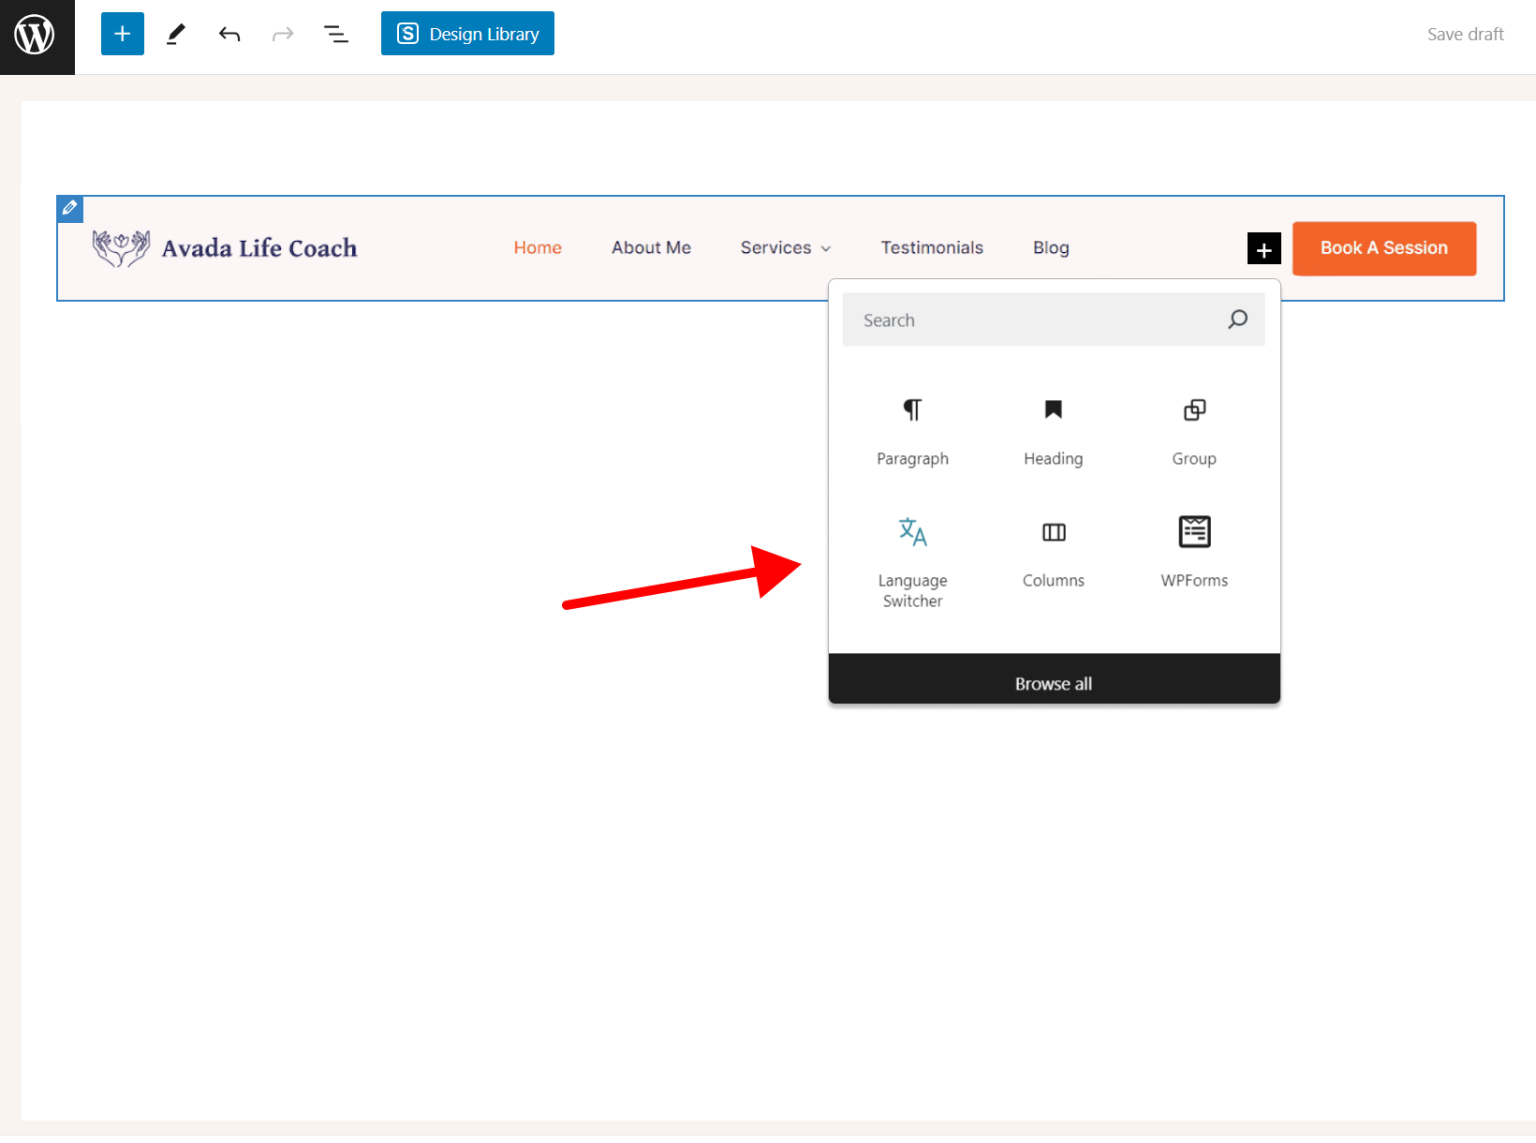The height and width of the screenshot is (1143, 1536).
Task: Select the Paragraph block
Action: click(x=912, y=430)
